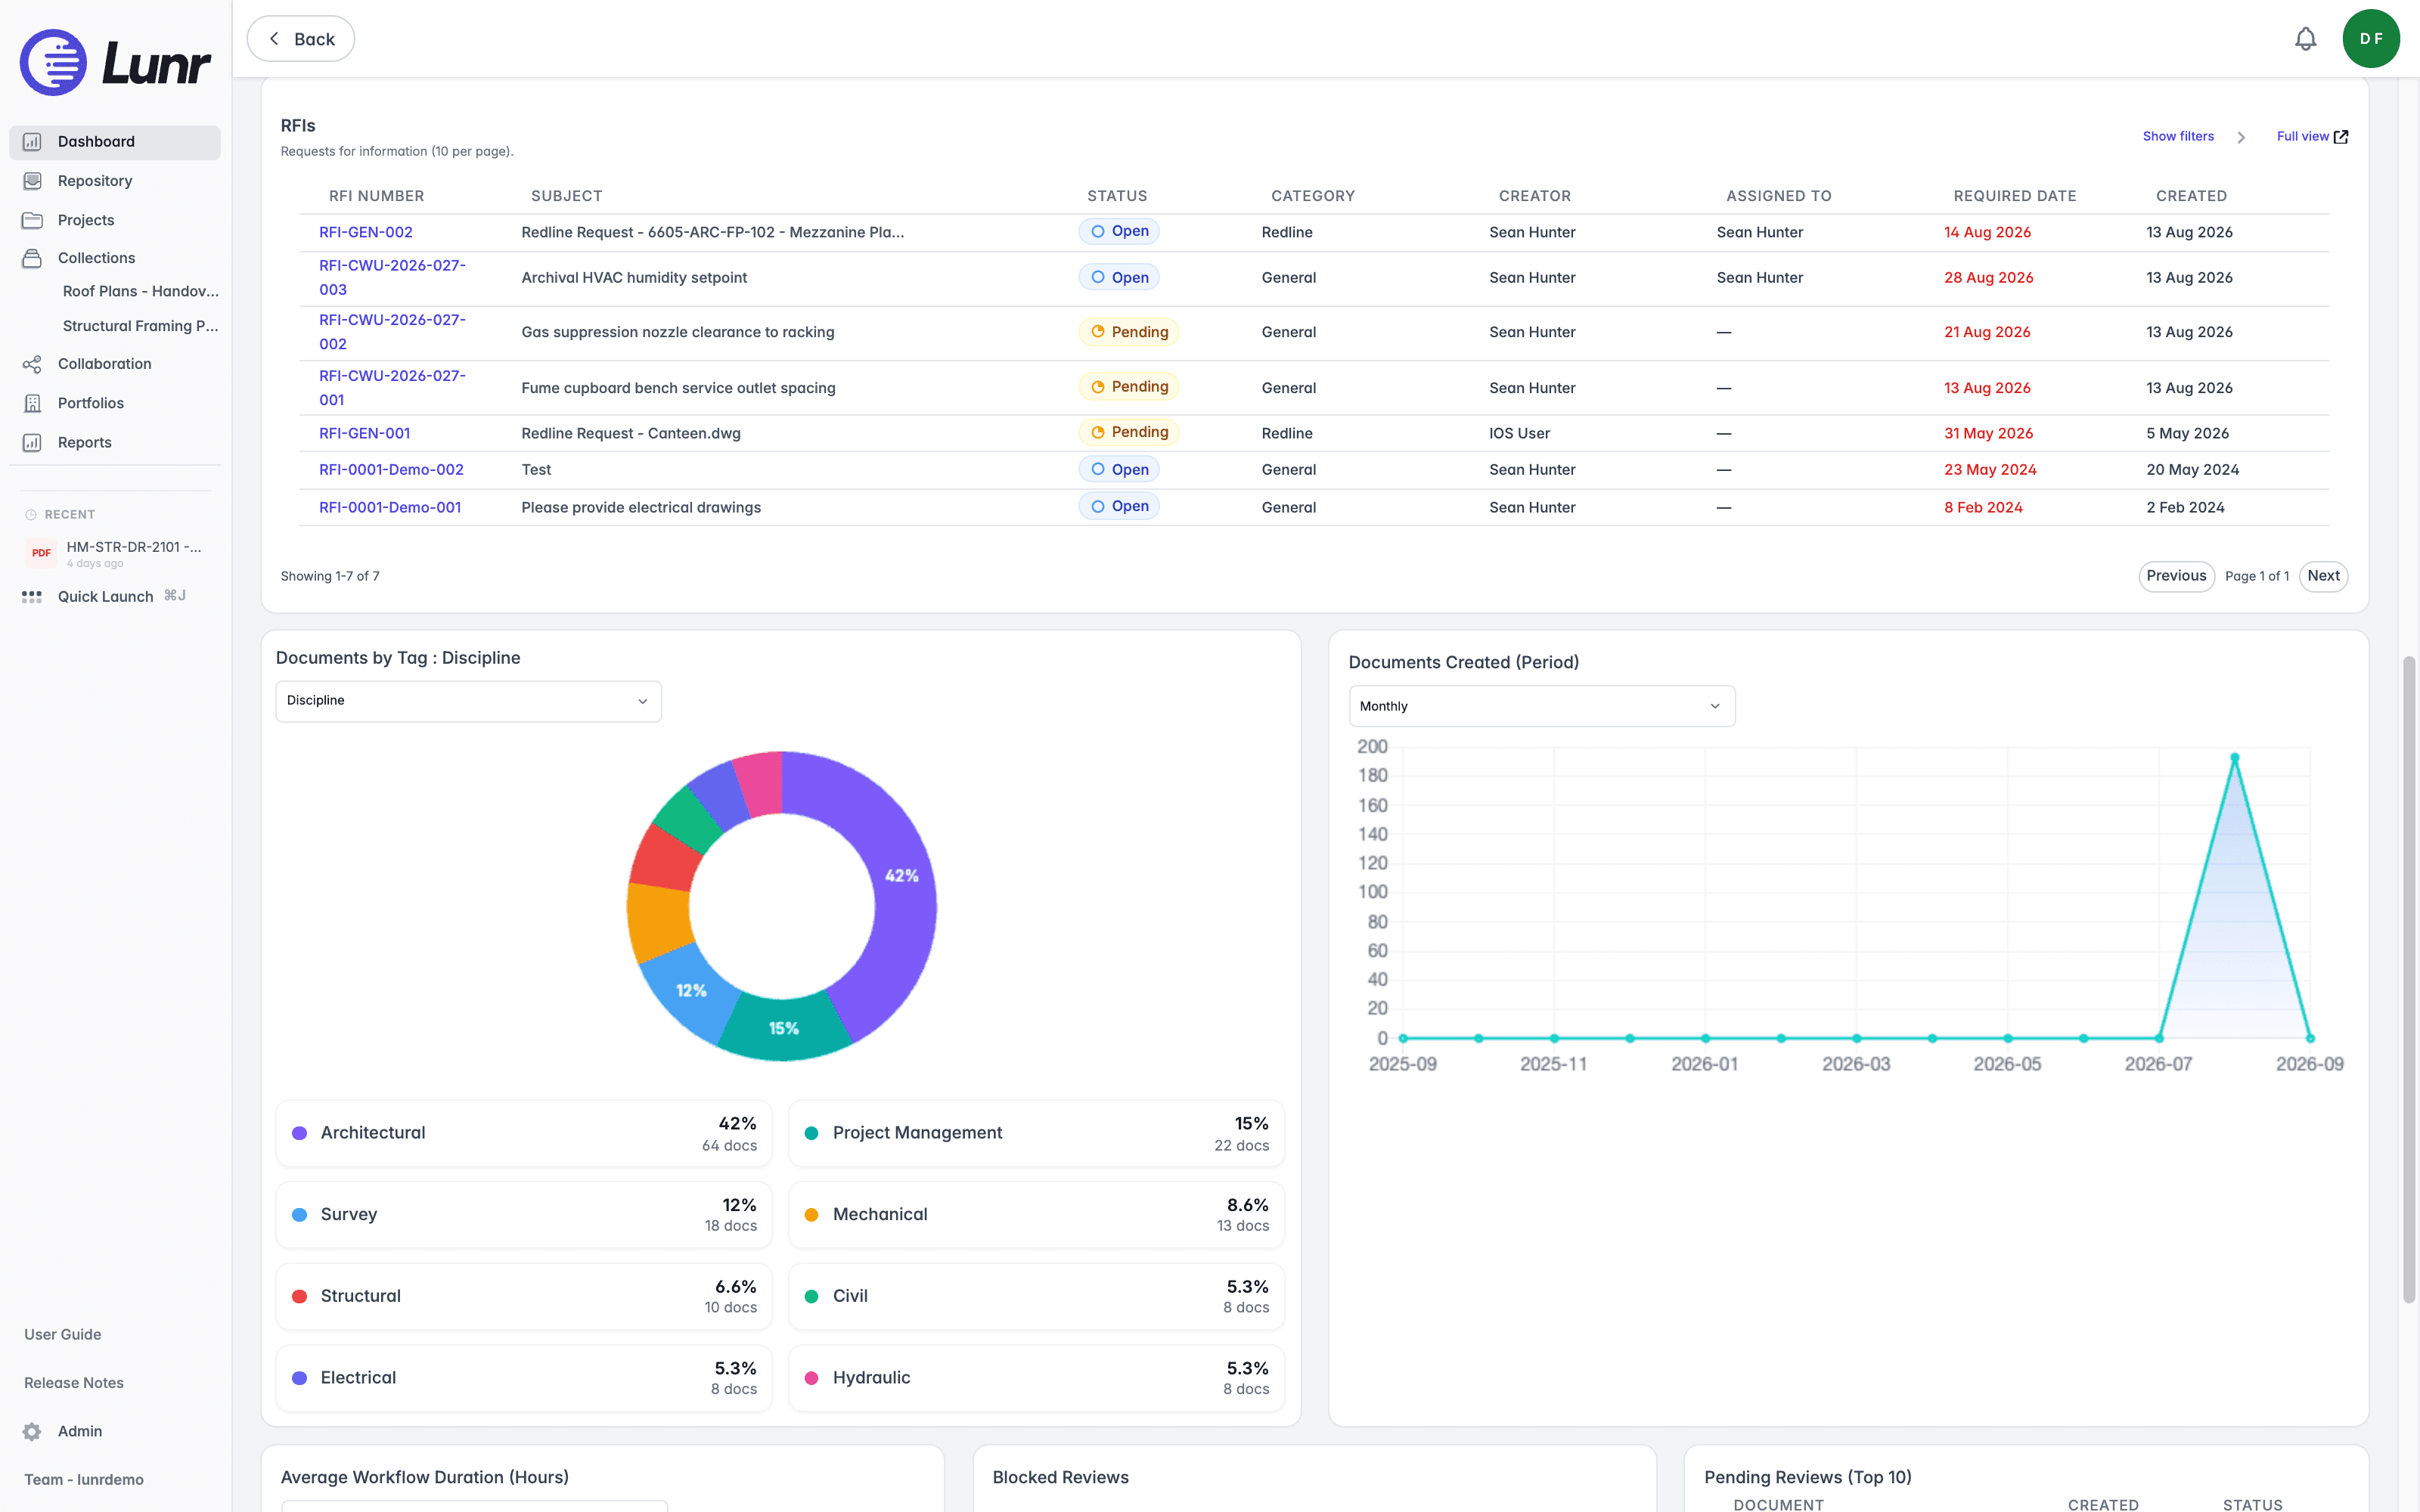The image size is (2420, 1512).
Task: Click the Portfolios building icon
Action: pos(32,403)
